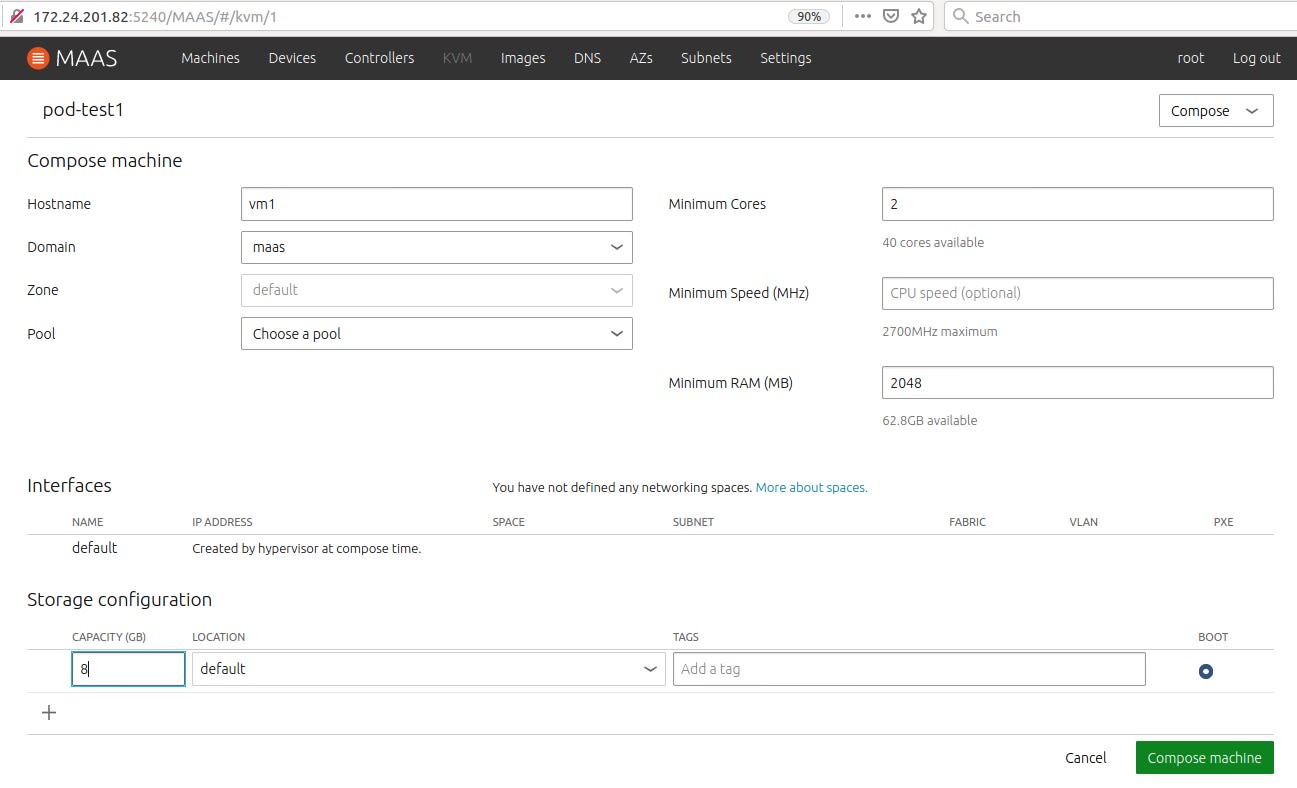Click the Minimum RAM field with 2048
1297x788 pixels.
(1078, 383)
